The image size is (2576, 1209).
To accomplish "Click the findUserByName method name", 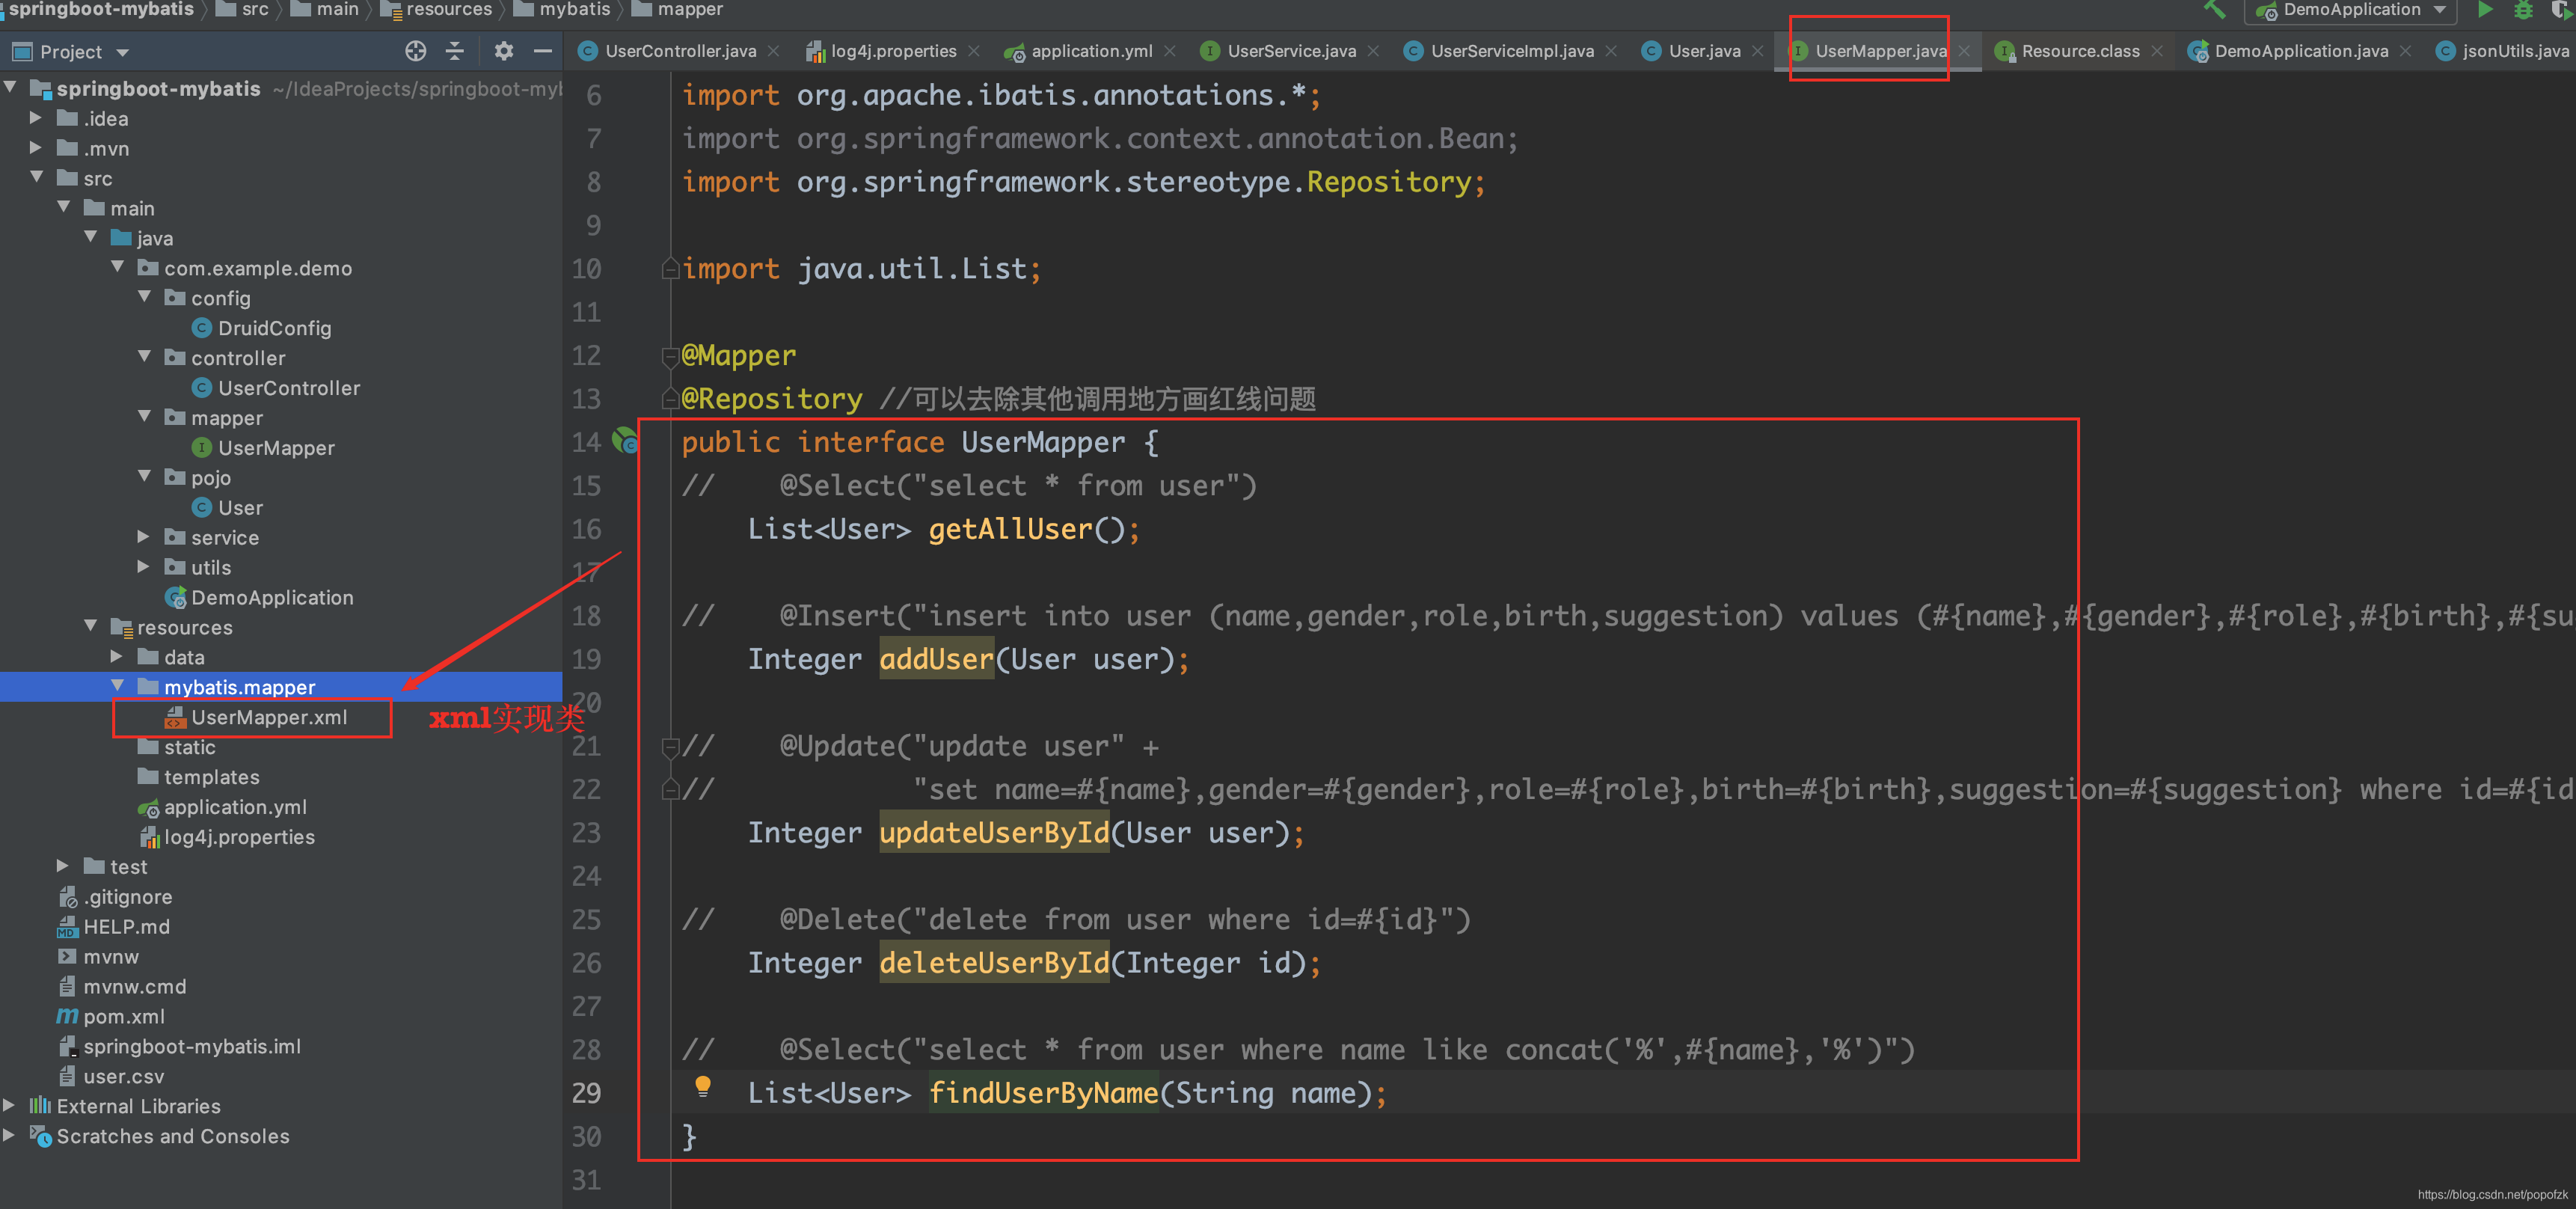I will [1043, 1093].
